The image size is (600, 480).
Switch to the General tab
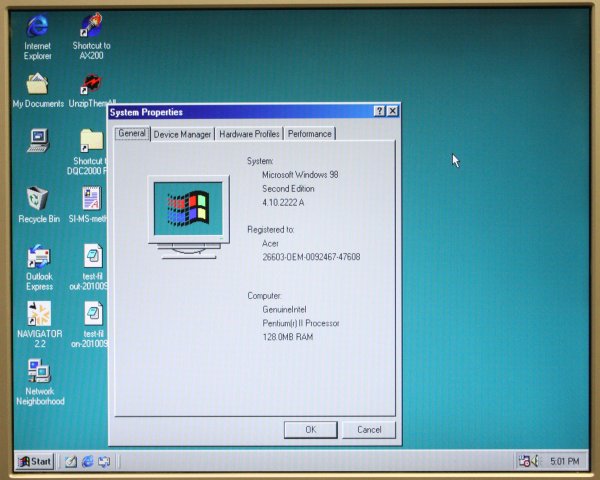pyautogui.click(x=132, y=133)
